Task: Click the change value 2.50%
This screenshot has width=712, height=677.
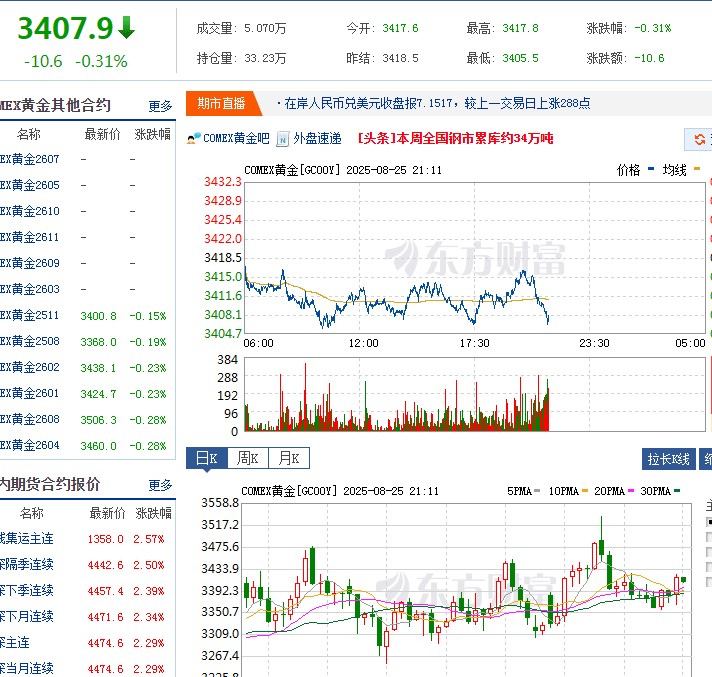Action: click(x=148, y=565)
